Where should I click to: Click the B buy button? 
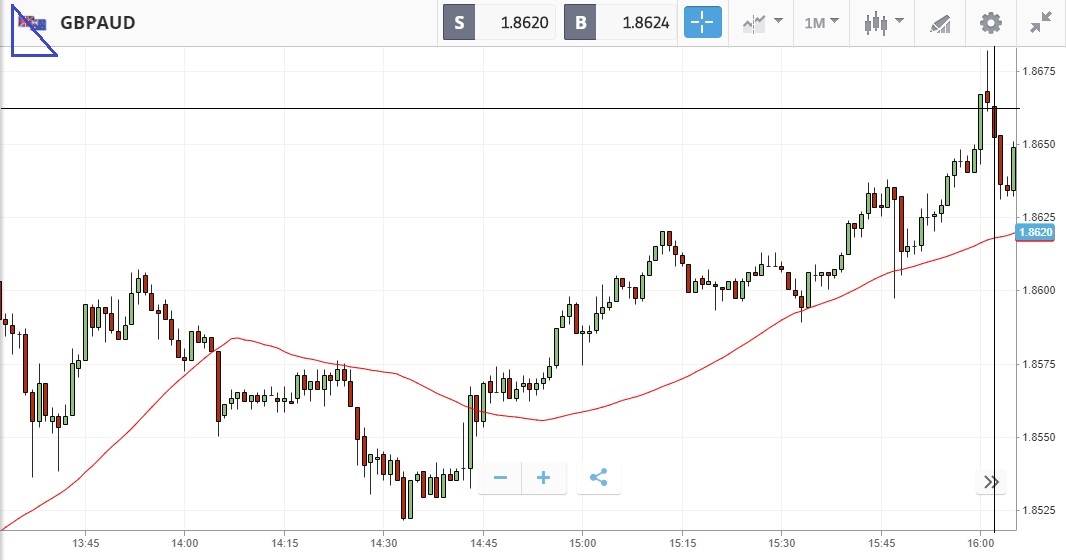[580, 22]
